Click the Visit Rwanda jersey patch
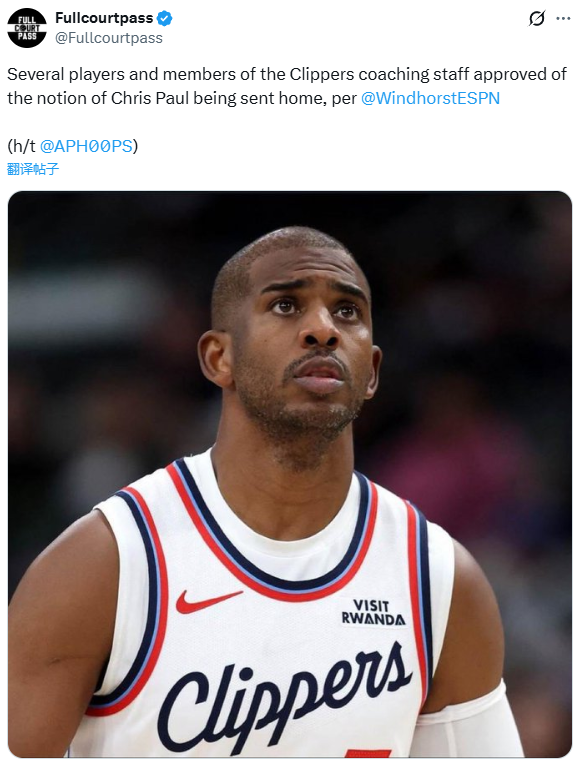 pos(373,612)
